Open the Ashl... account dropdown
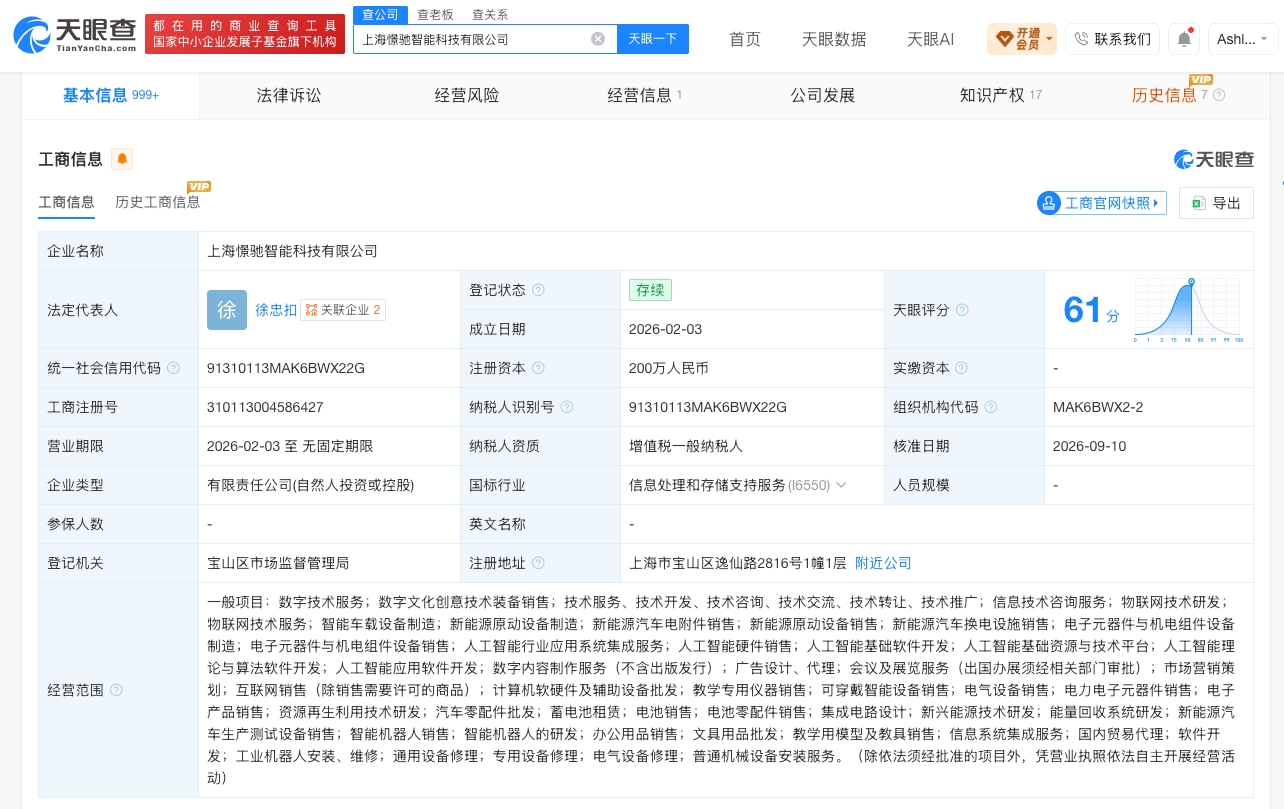Screen dimensions: 1284x809 tap(1243, 39)
